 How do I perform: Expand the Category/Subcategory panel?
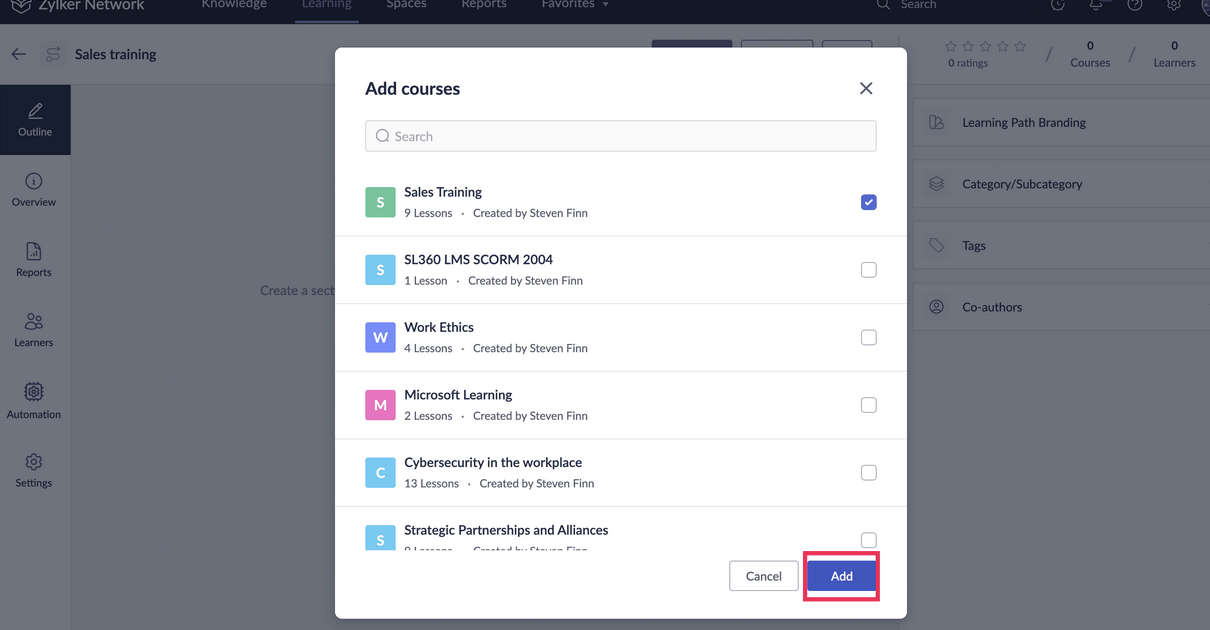pos(1022,184)
